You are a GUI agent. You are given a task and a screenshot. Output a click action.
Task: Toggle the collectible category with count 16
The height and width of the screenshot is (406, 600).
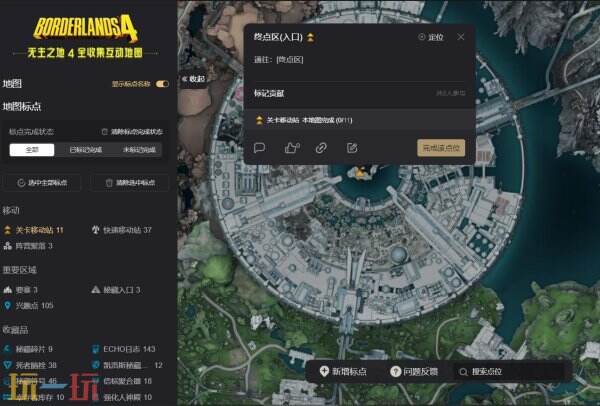pos(122,381)
